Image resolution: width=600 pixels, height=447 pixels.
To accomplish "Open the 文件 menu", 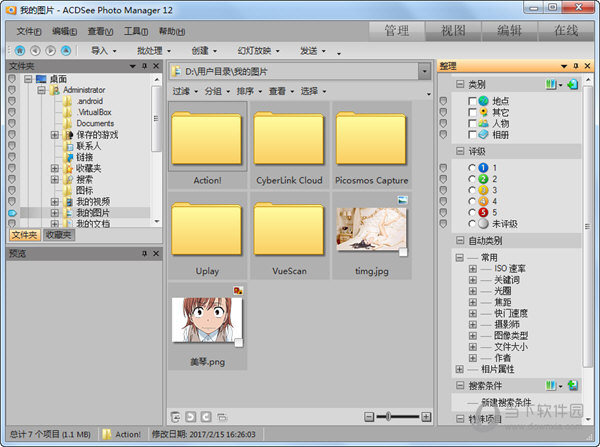I will pyautogui.click(x=29, y=31).
